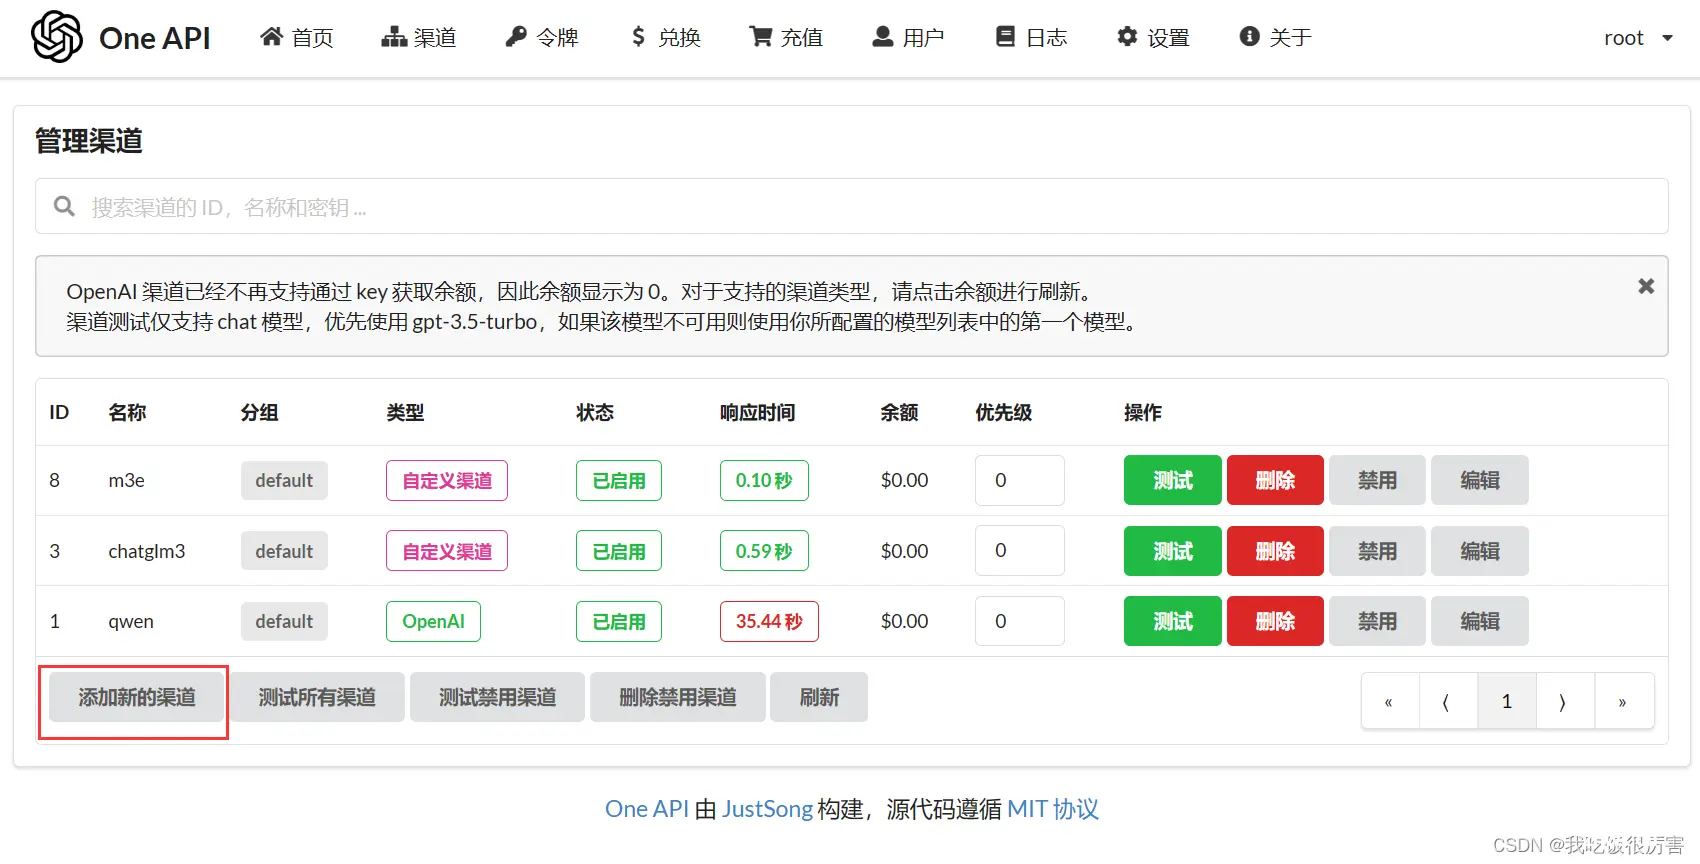
Task: Click the magnifier search icon
Action: pos(64,206)
